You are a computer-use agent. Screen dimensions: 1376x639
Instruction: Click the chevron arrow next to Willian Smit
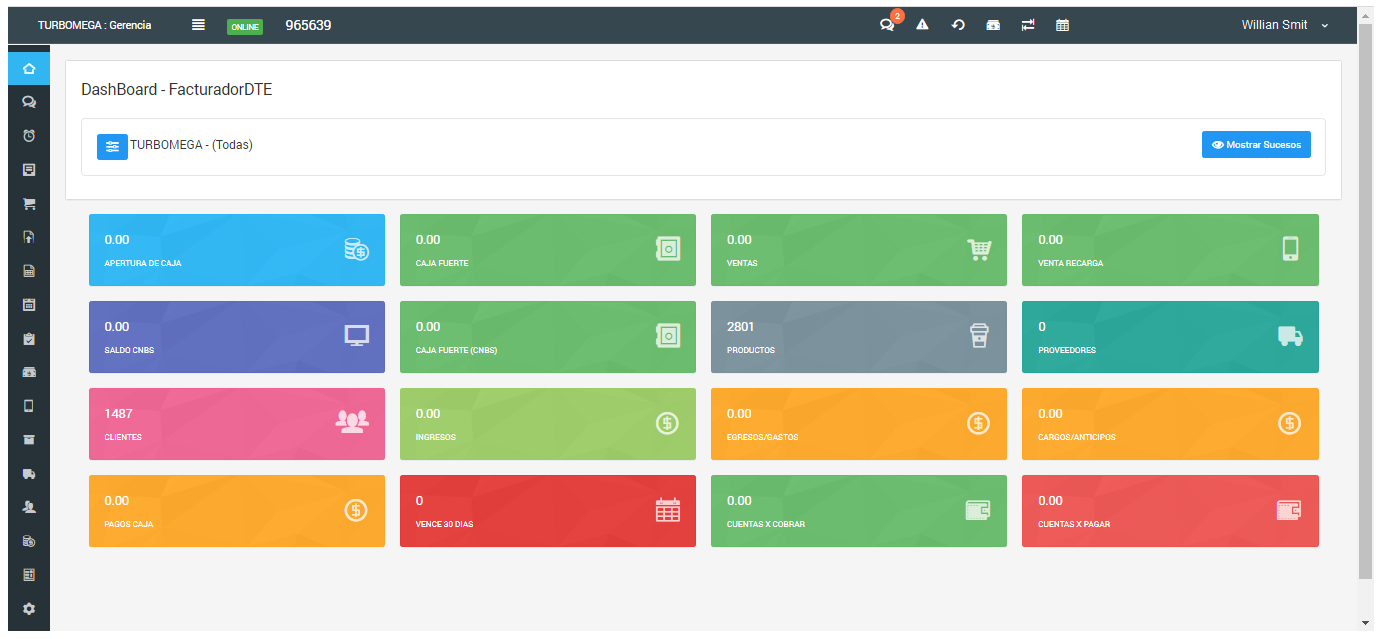coord(1325,26)
